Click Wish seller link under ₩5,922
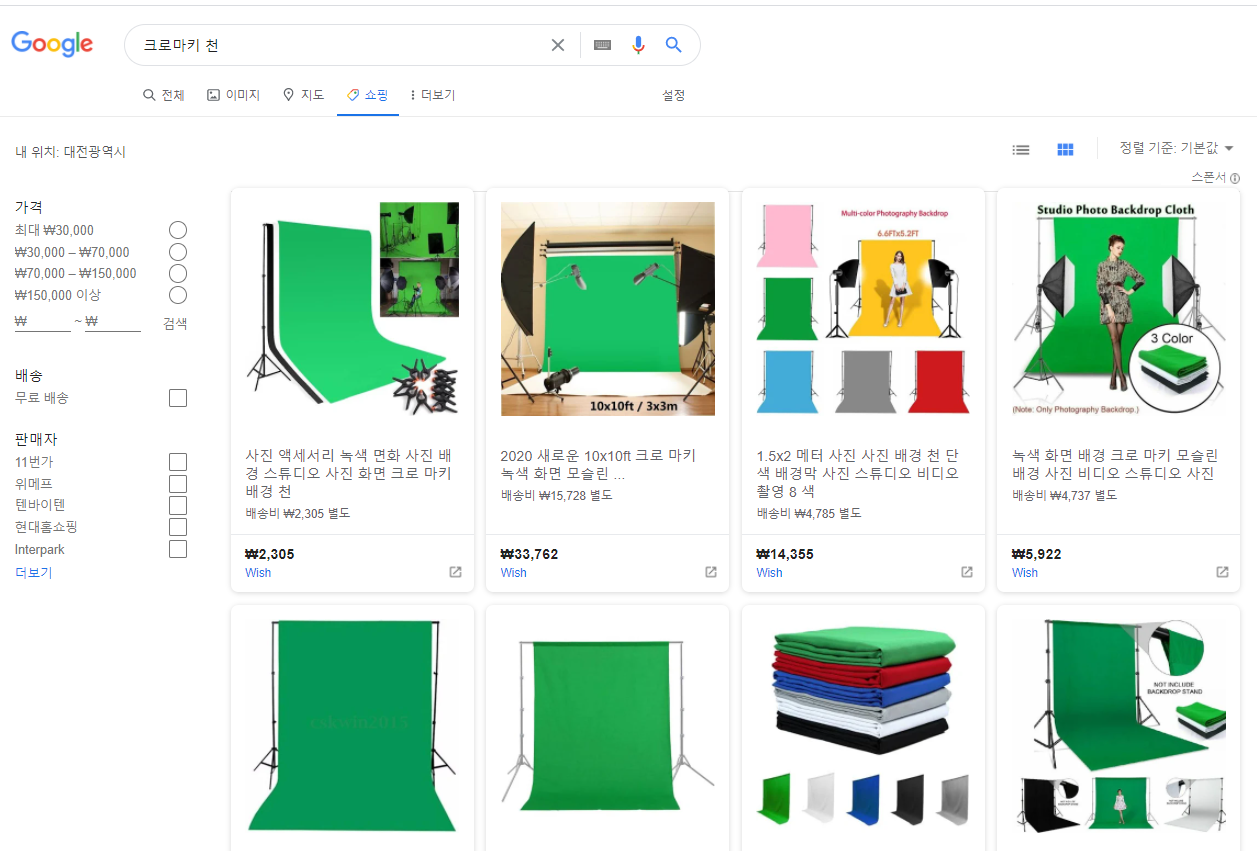 click(1025, 573)
